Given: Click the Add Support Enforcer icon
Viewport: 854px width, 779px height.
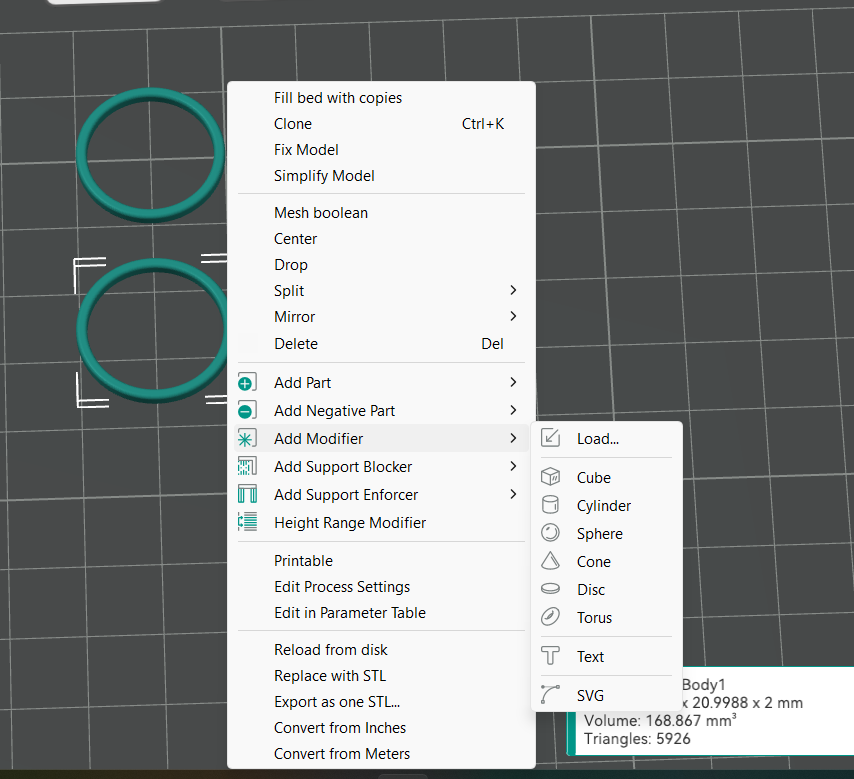Looking at the screenshot, I should pos(247,495).
